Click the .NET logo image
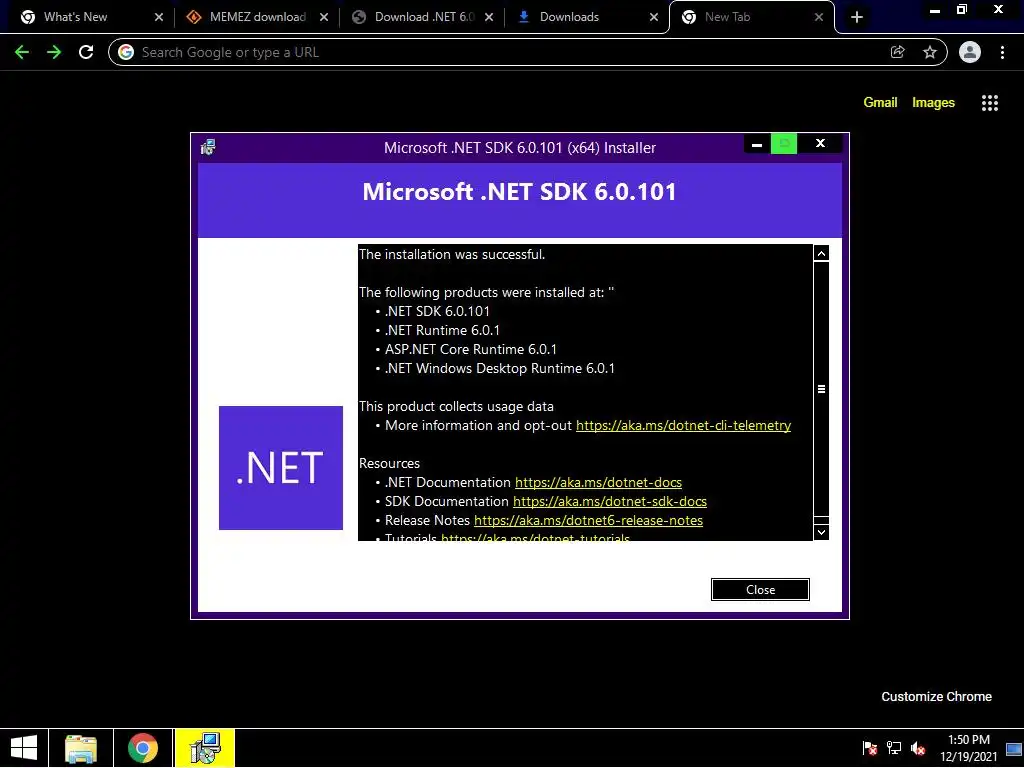The height and width of the screenshot is (768, 1024). (x=281, y=468)
